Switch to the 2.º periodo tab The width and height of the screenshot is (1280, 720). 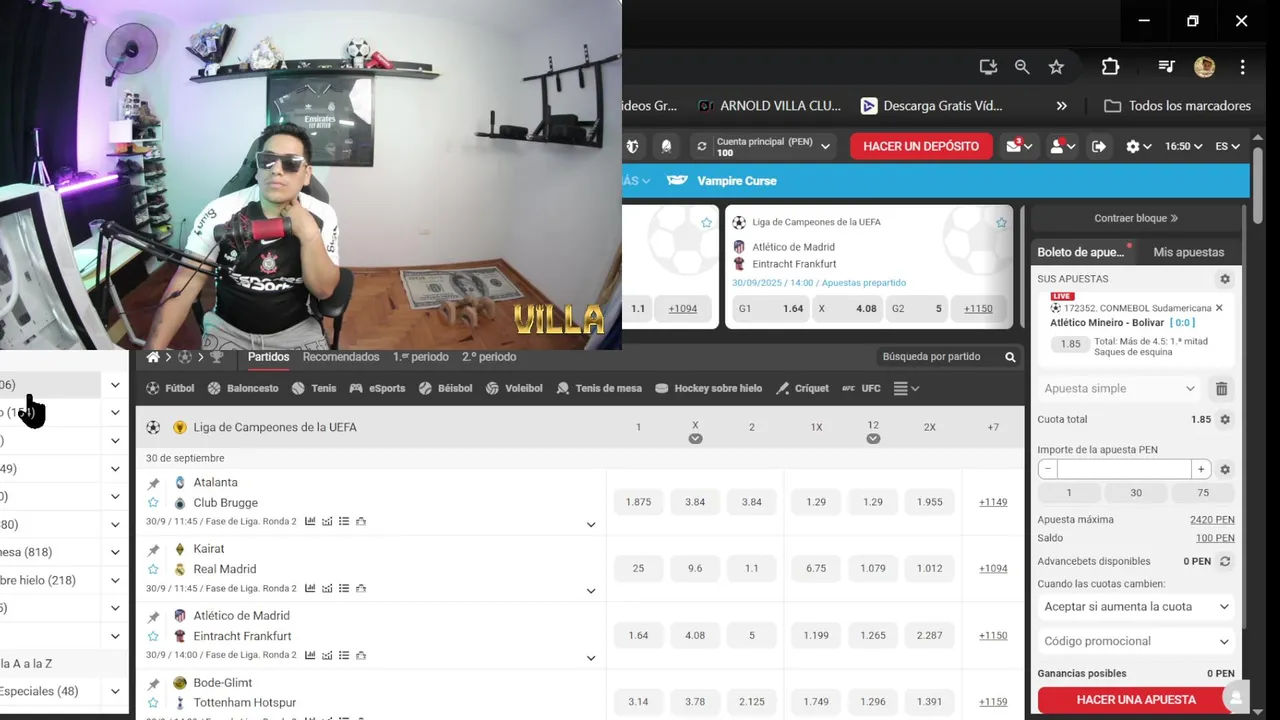click(x=489, y=357)
